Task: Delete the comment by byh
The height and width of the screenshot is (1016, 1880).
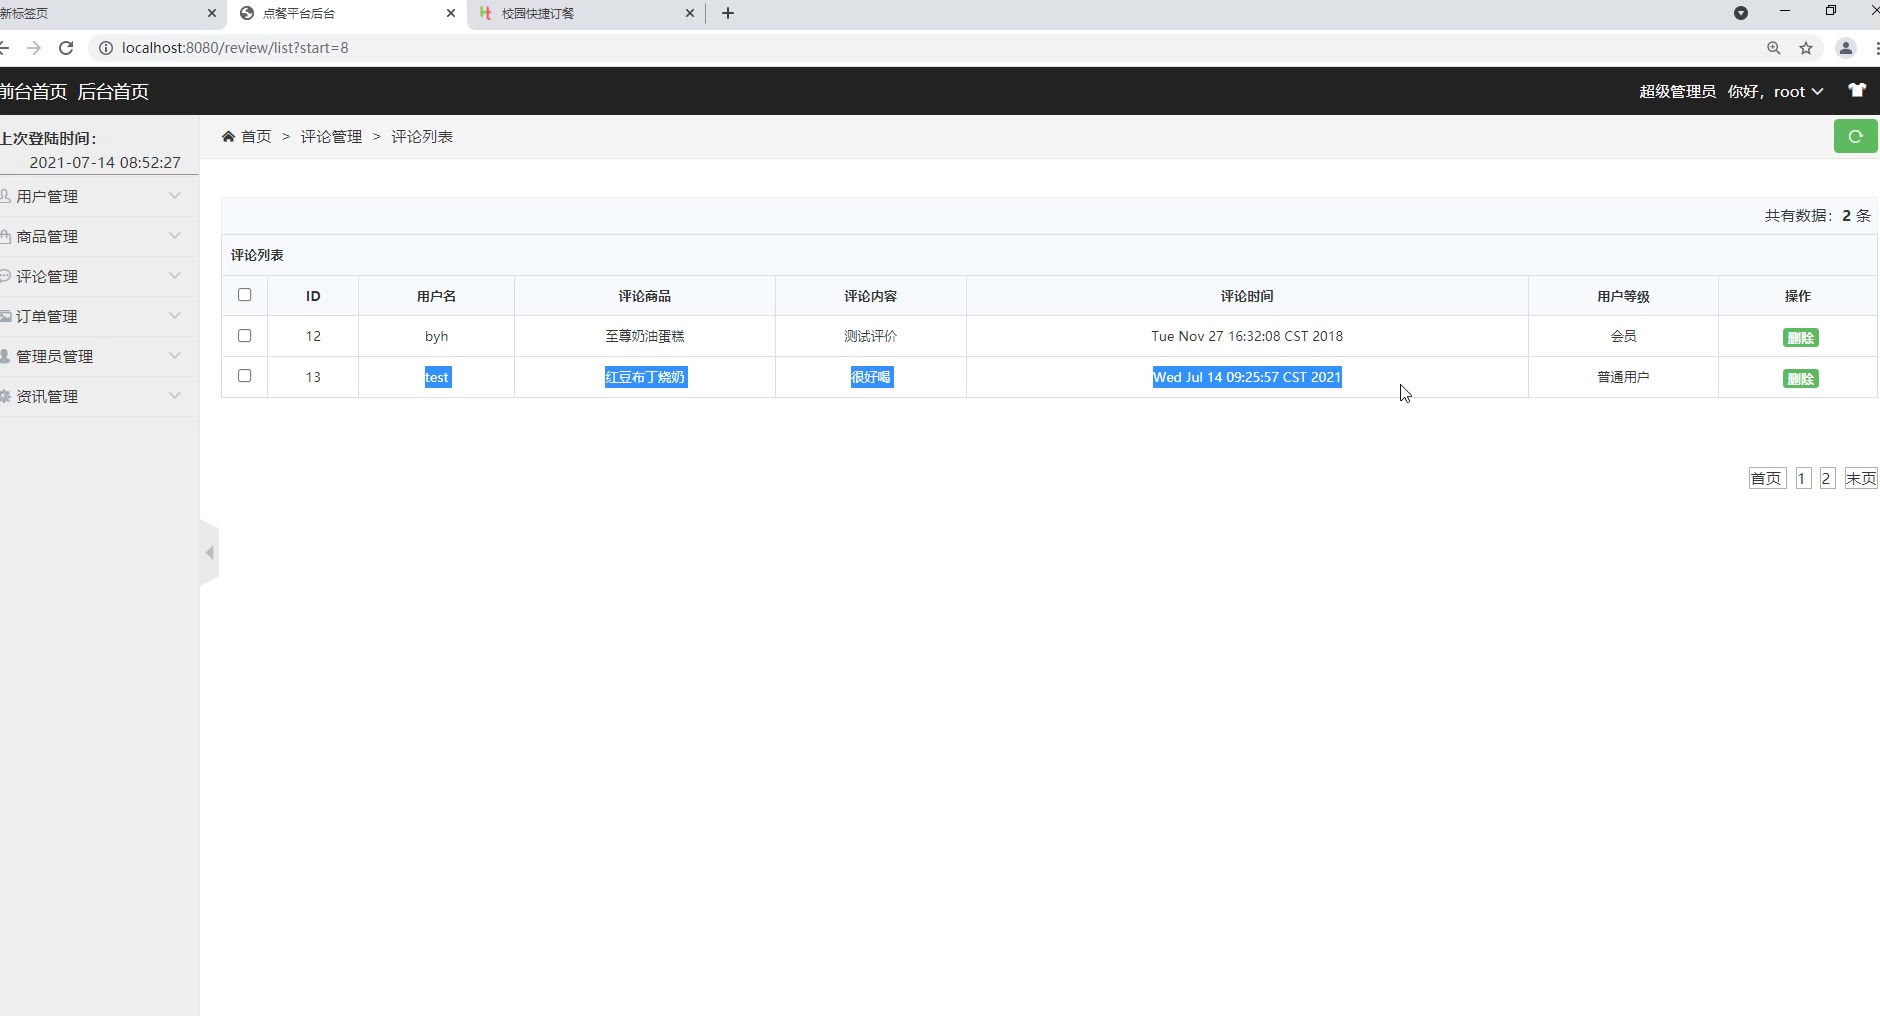Action: point(1800,337)
